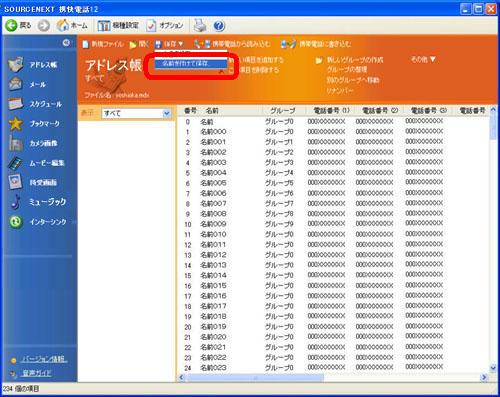Screen dimensions: 500x397
Task: Click the printer icon in toolbar
Action: click(200, 25)
